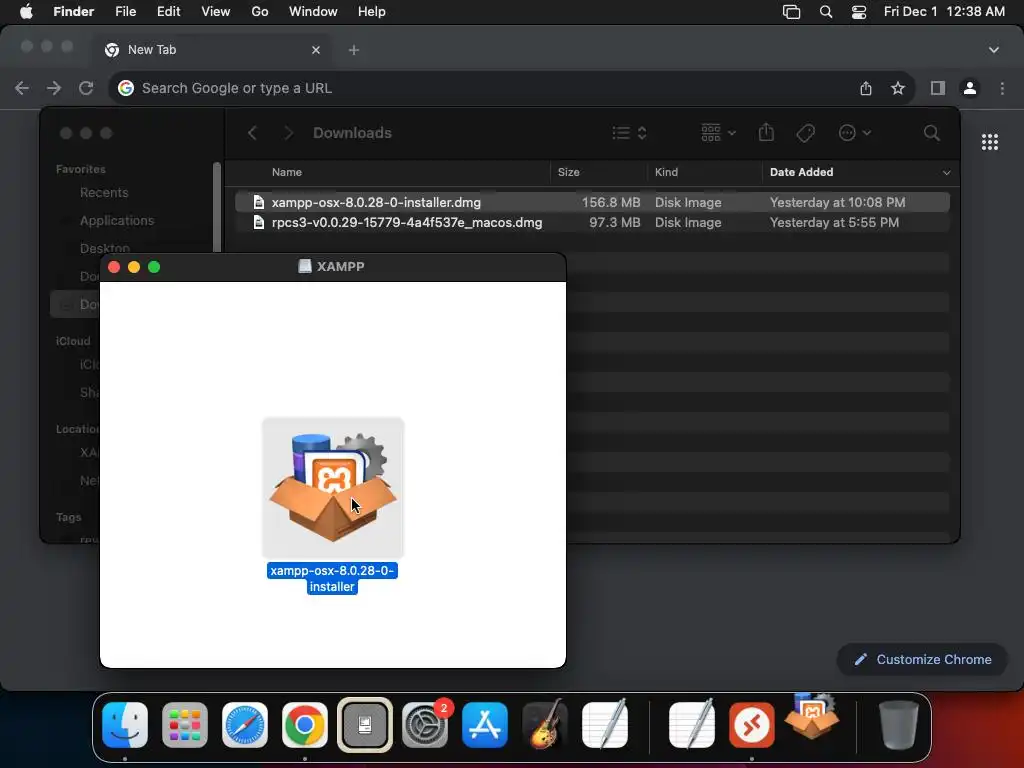Go back in Finder Downloads window
1024x768 pixels.
point(252,133)
